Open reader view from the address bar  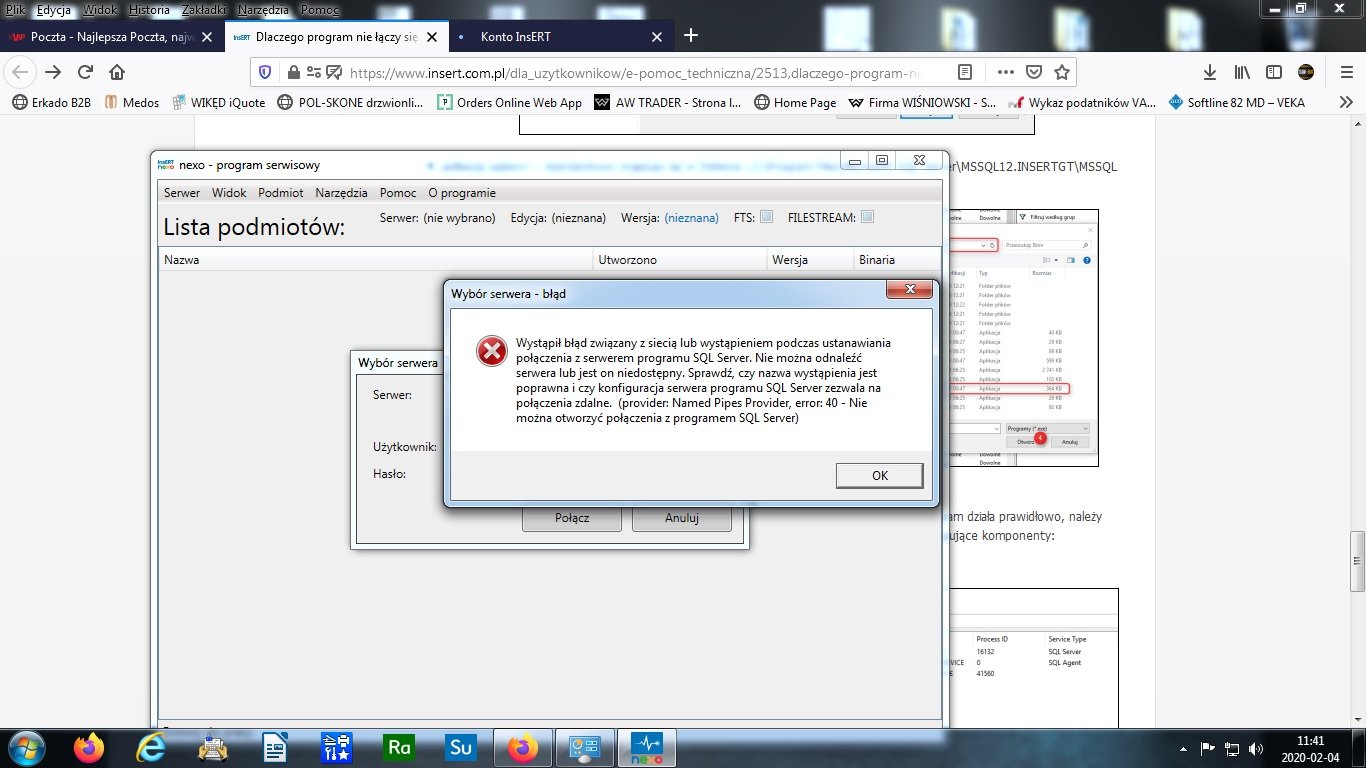pos(963,71)
